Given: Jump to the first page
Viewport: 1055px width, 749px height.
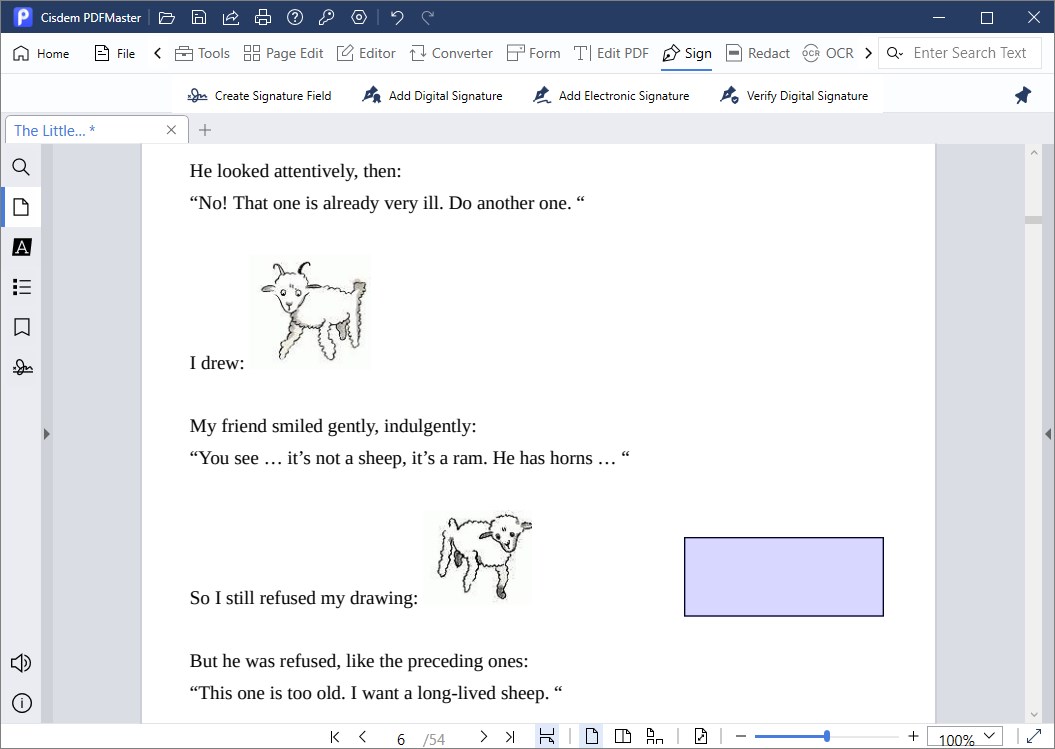Looking at the screenshot, I should (335, 737).
